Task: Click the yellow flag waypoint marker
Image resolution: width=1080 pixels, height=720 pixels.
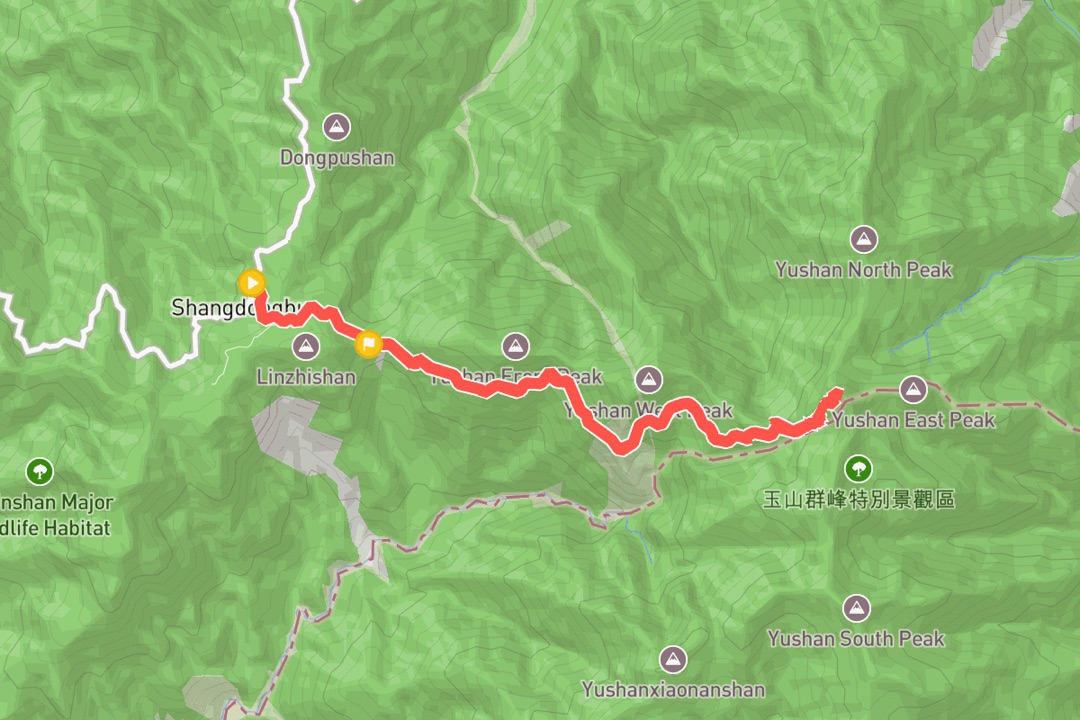Action: (x=368, y=344)
